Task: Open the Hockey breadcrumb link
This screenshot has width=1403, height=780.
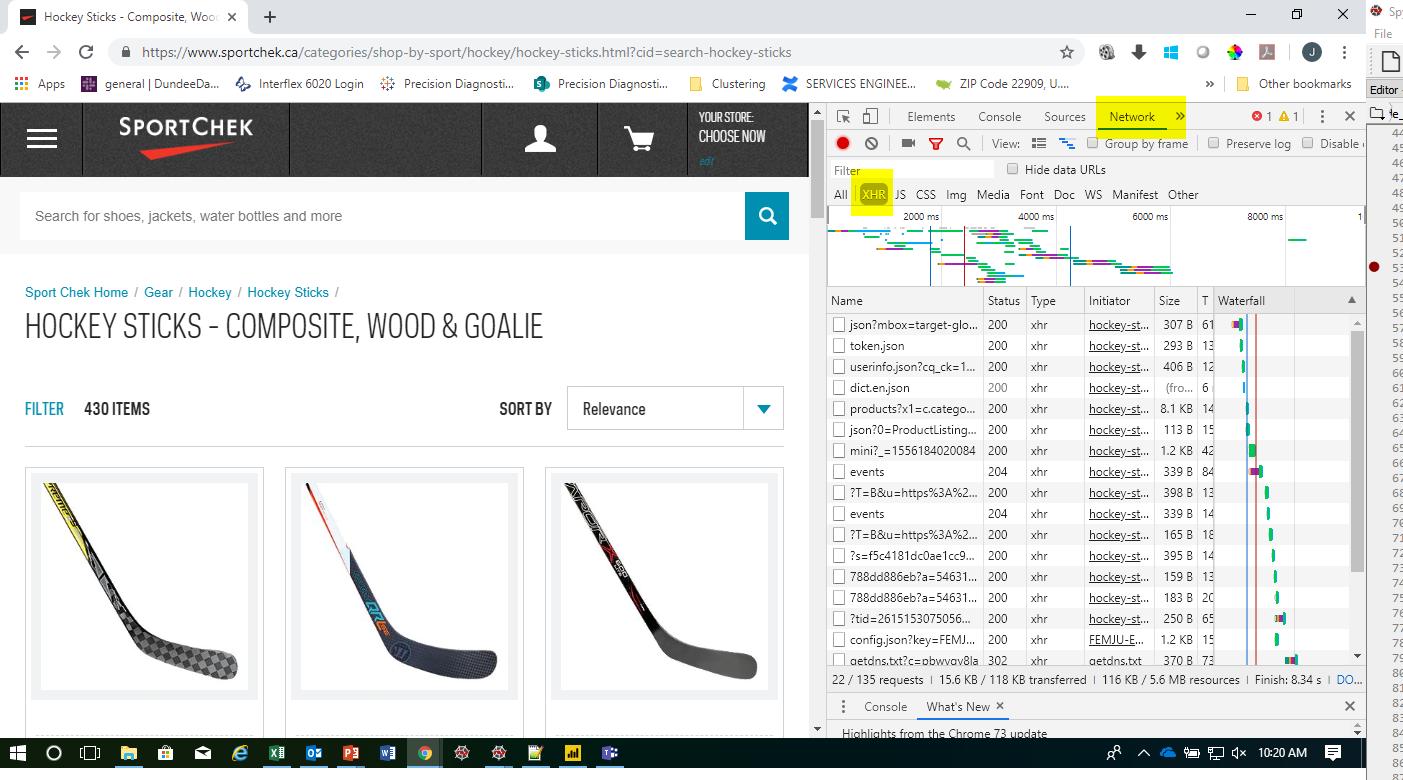Action: click(210, 293)
